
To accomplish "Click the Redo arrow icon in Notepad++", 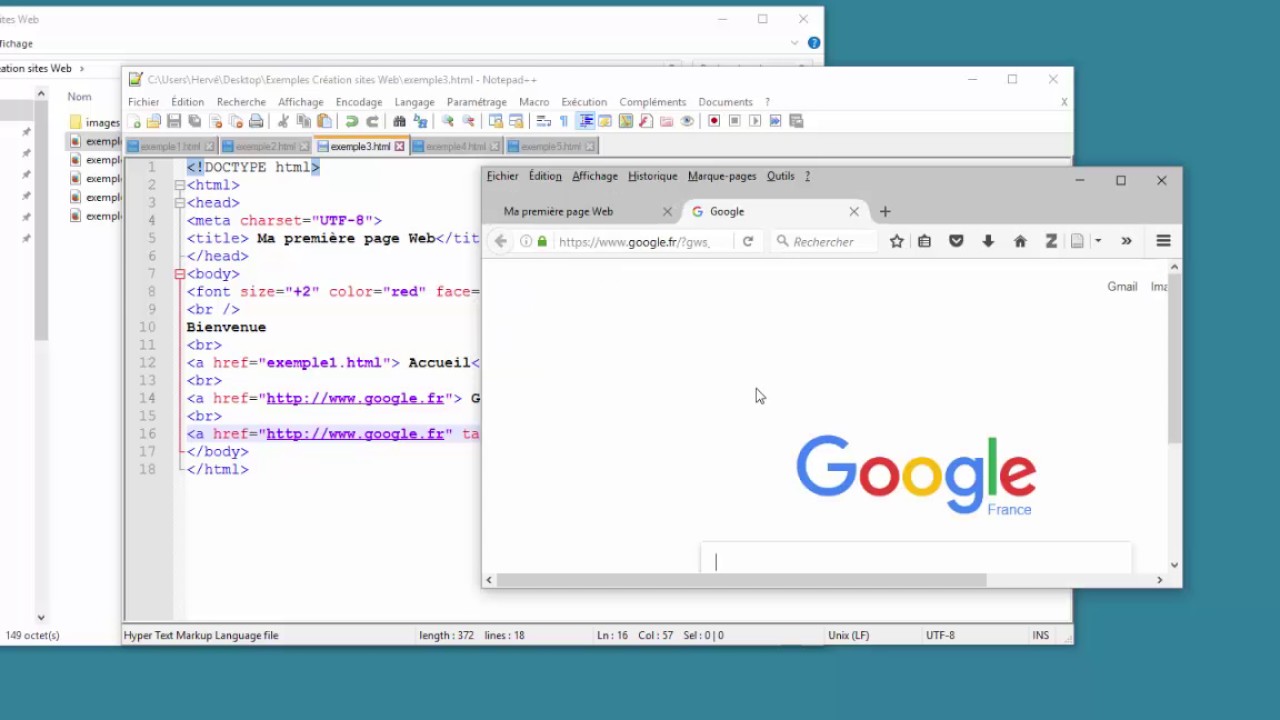I will (x=372, y=121).
